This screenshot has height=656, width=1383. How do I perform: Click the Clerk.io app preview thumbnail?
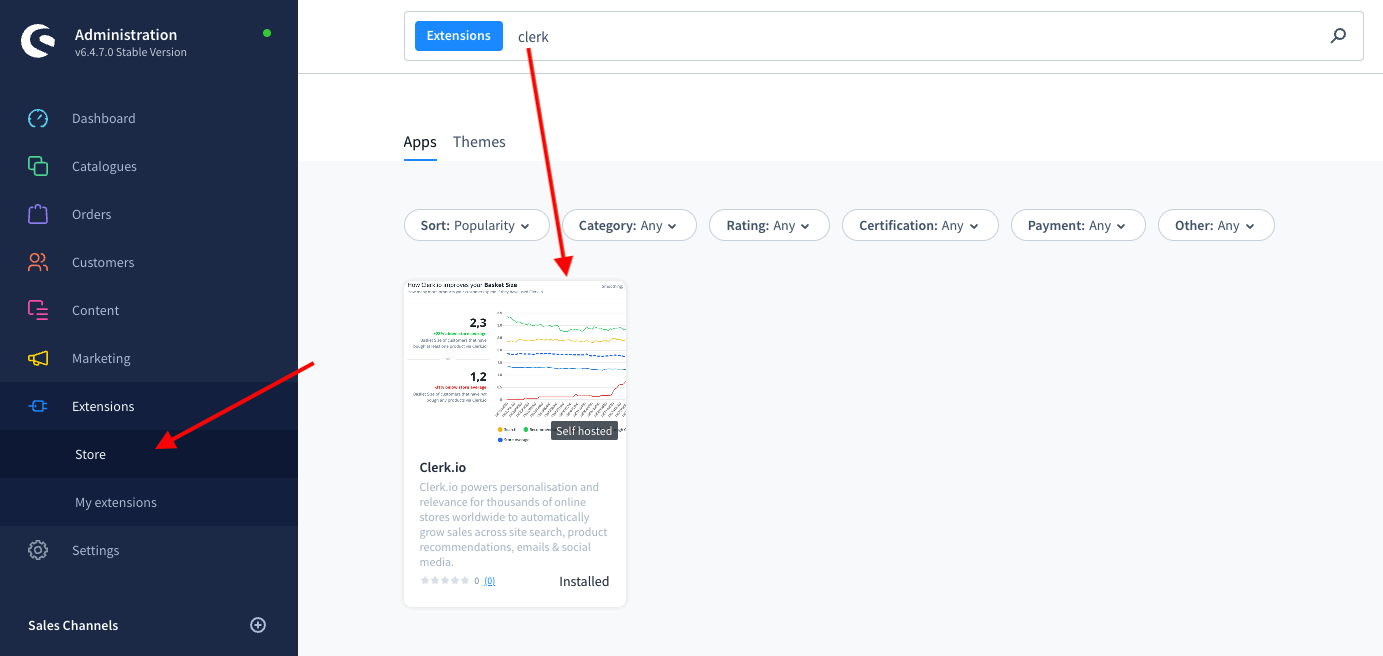coord(514,362)
